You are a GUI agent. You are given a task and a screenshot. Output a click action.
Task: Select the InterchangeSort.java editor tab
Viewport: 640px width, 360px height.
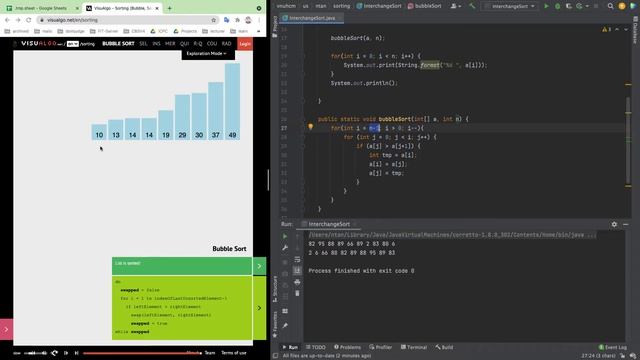pyautogui.click(x=312, y=18)
